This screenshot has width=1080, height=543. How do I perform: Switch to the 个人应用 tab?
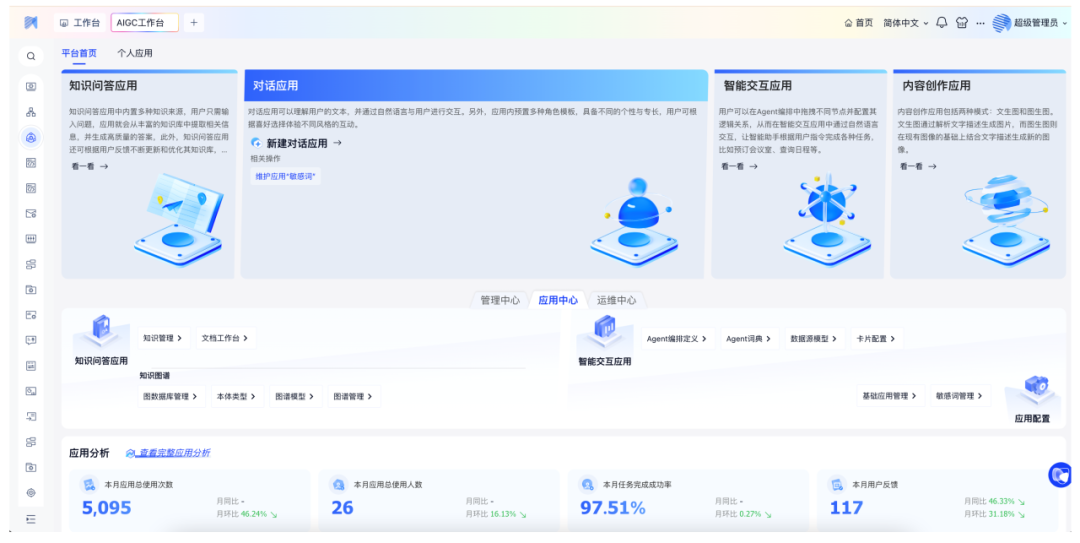tap(135, 53)
